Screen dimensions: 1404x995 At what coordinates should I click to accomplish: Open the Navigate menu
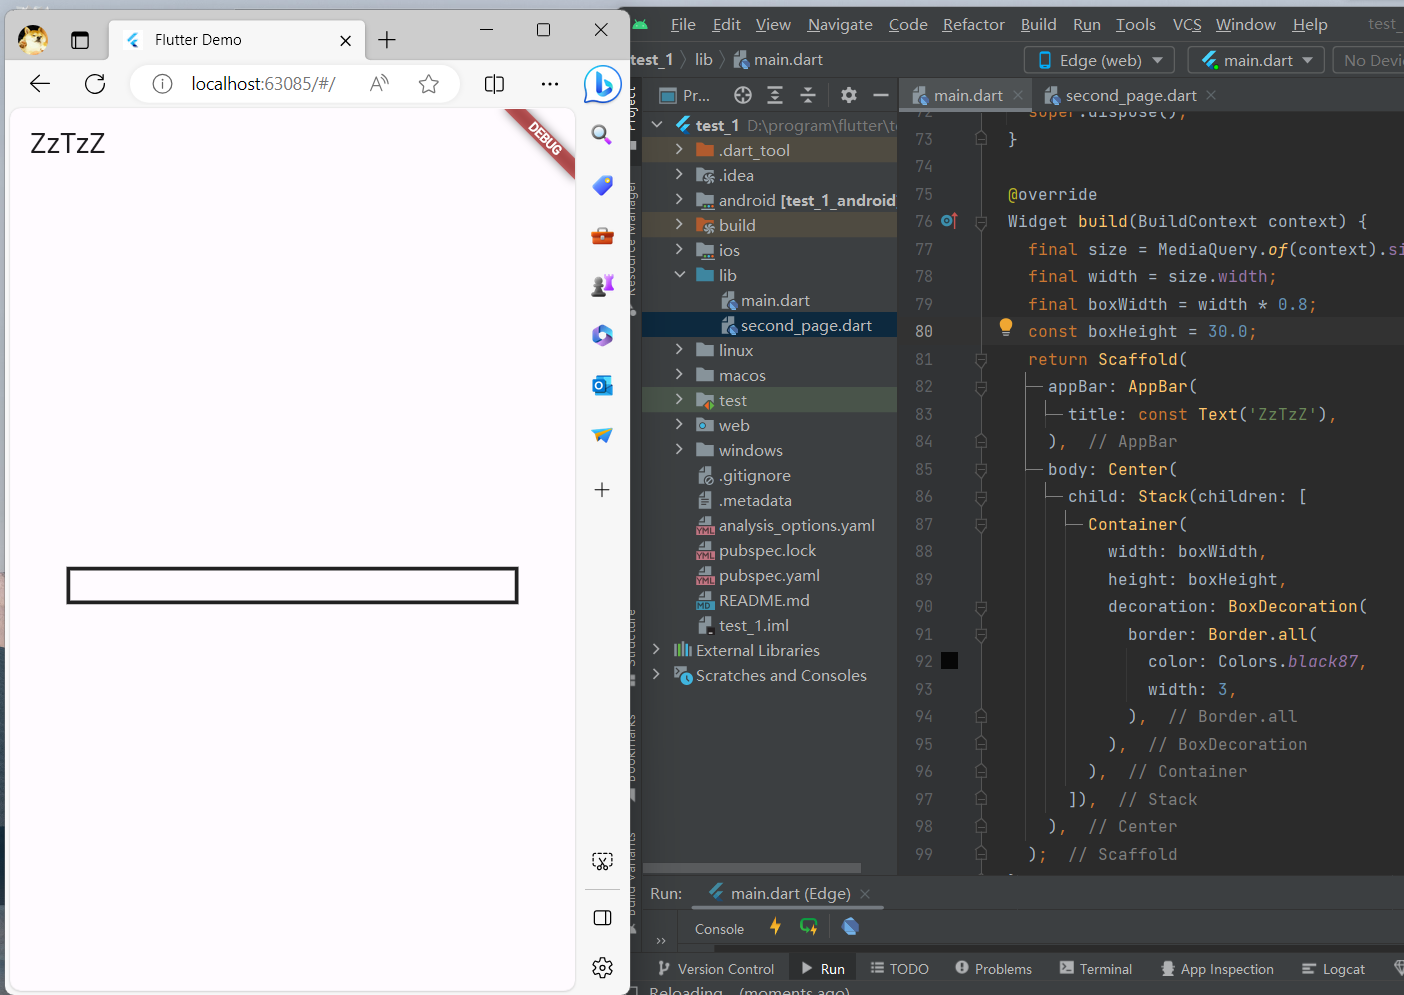(840, 24)
